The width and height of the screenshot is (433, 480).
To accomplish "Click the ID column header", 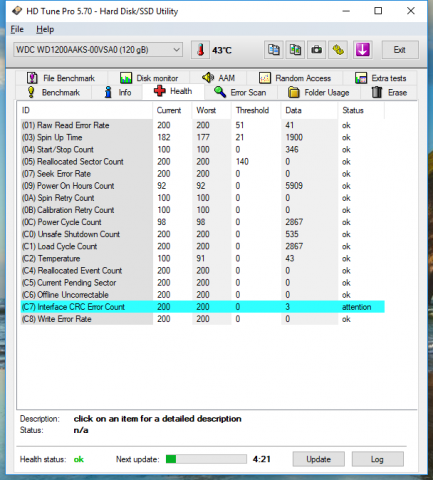I will pos(86,110).
